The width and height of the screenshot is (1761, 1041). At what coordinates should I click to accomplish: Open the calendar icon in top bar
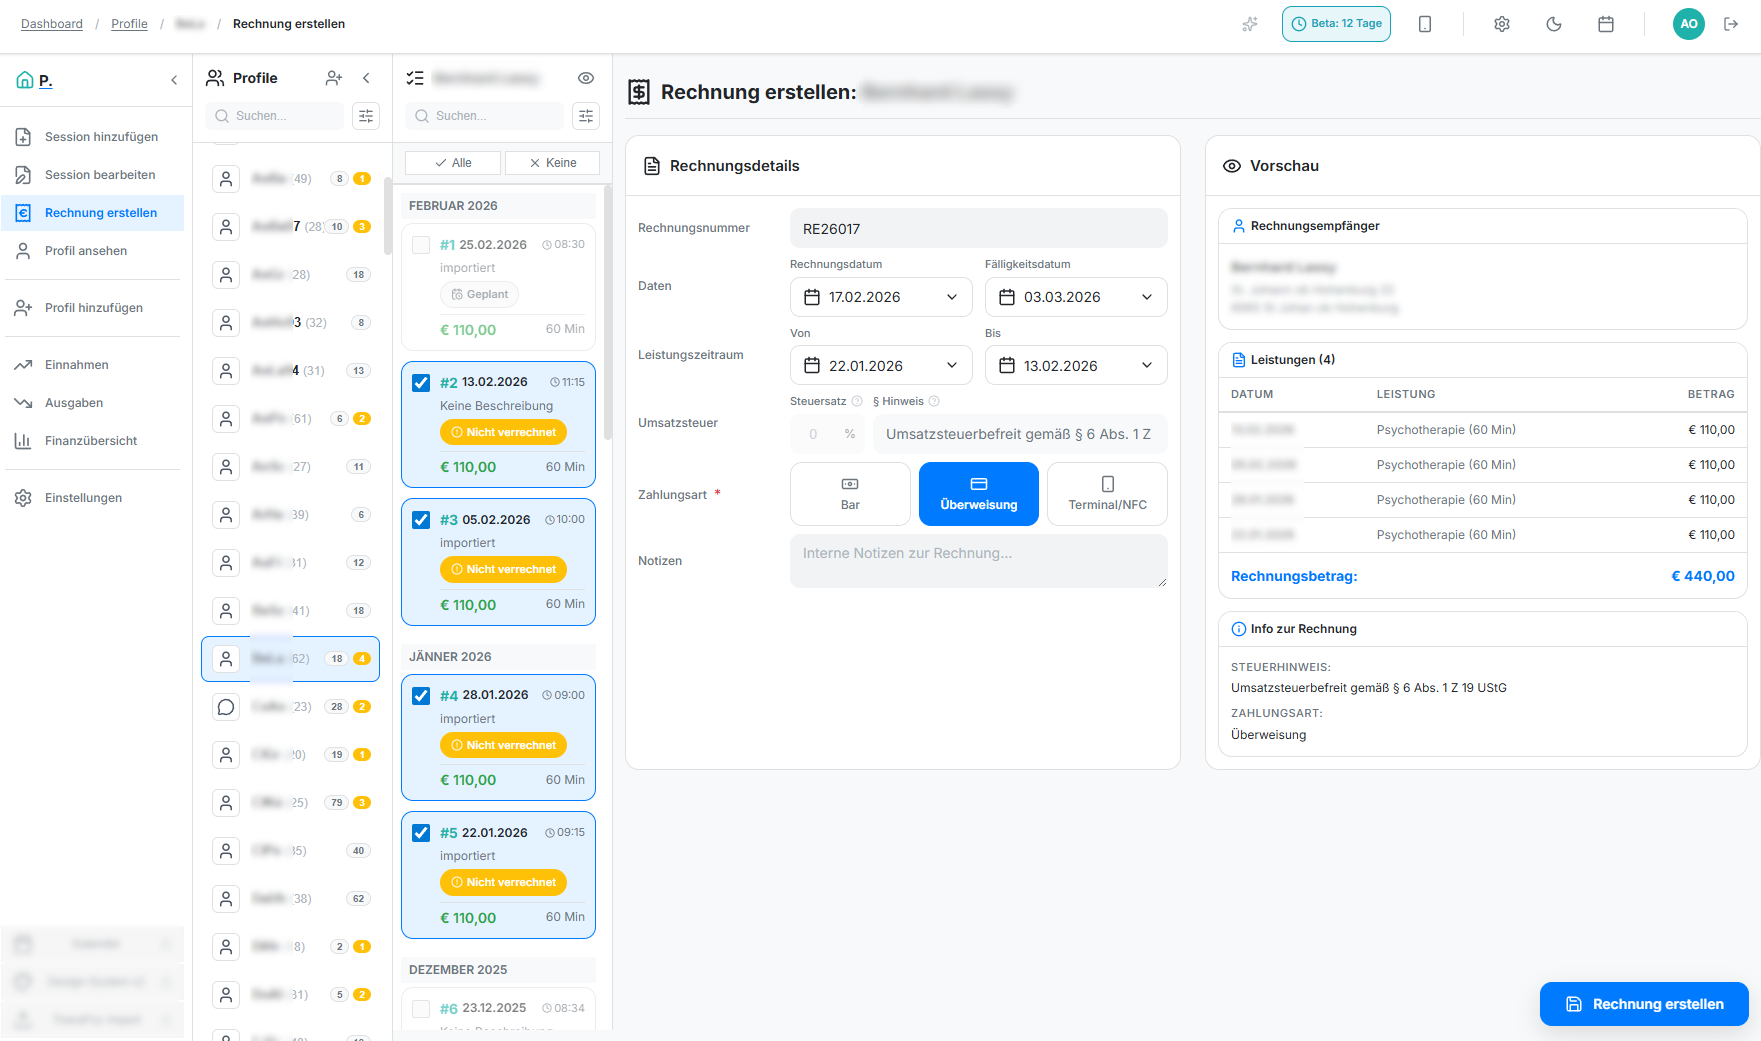point(1605,24)
